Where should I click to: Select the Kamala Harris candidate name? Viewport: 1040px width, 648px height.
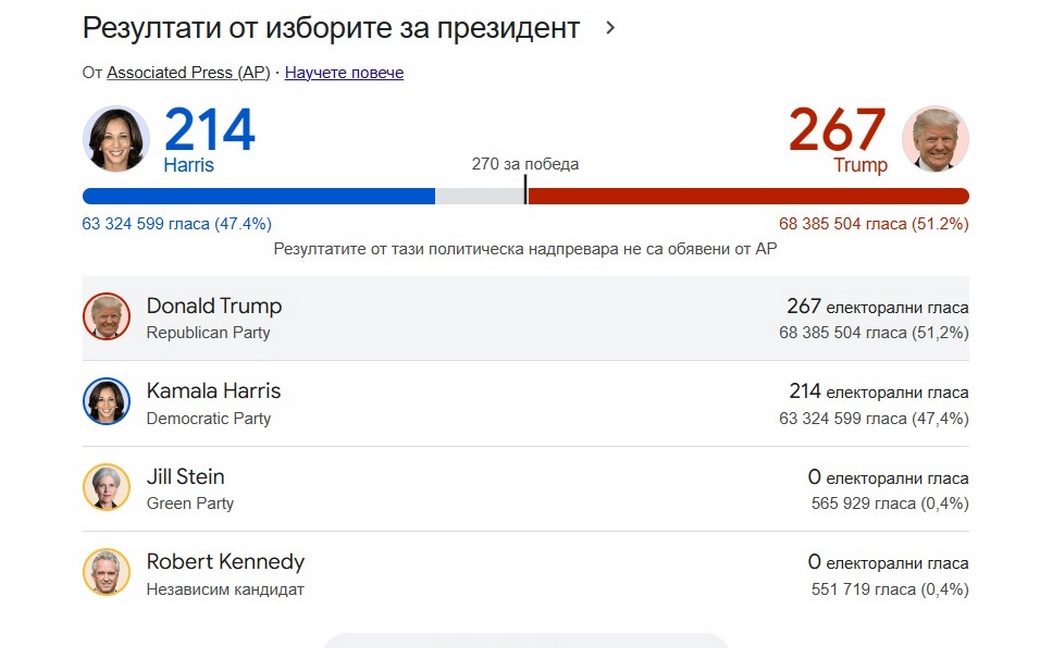[x=213, y=391]
